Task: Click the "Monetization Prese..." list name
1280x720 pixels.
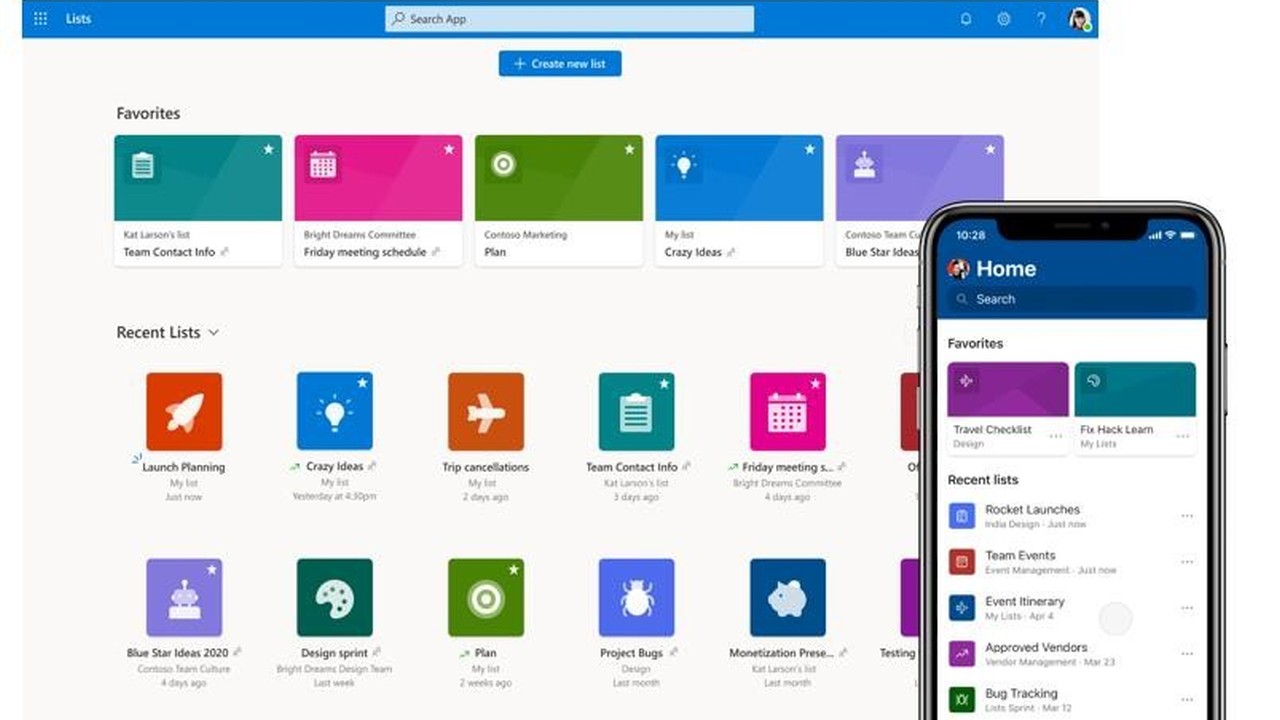Action: [782, 653]
